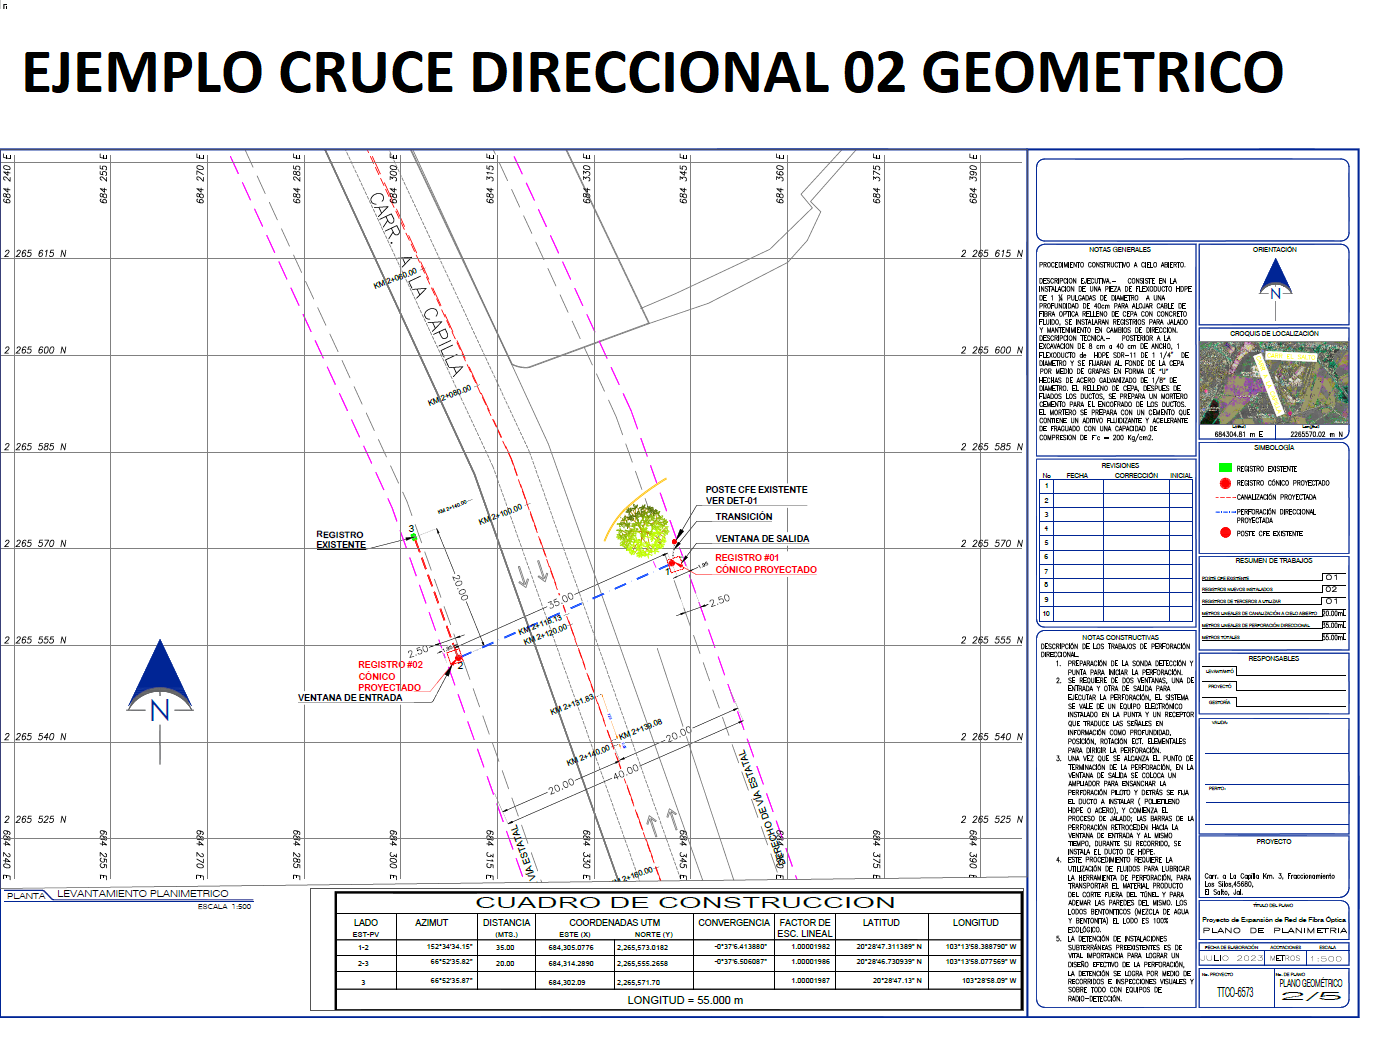Click the PLANO GEOMETRICO 2/5 sheet number

pyautogui.click(x=1311, y=990)
